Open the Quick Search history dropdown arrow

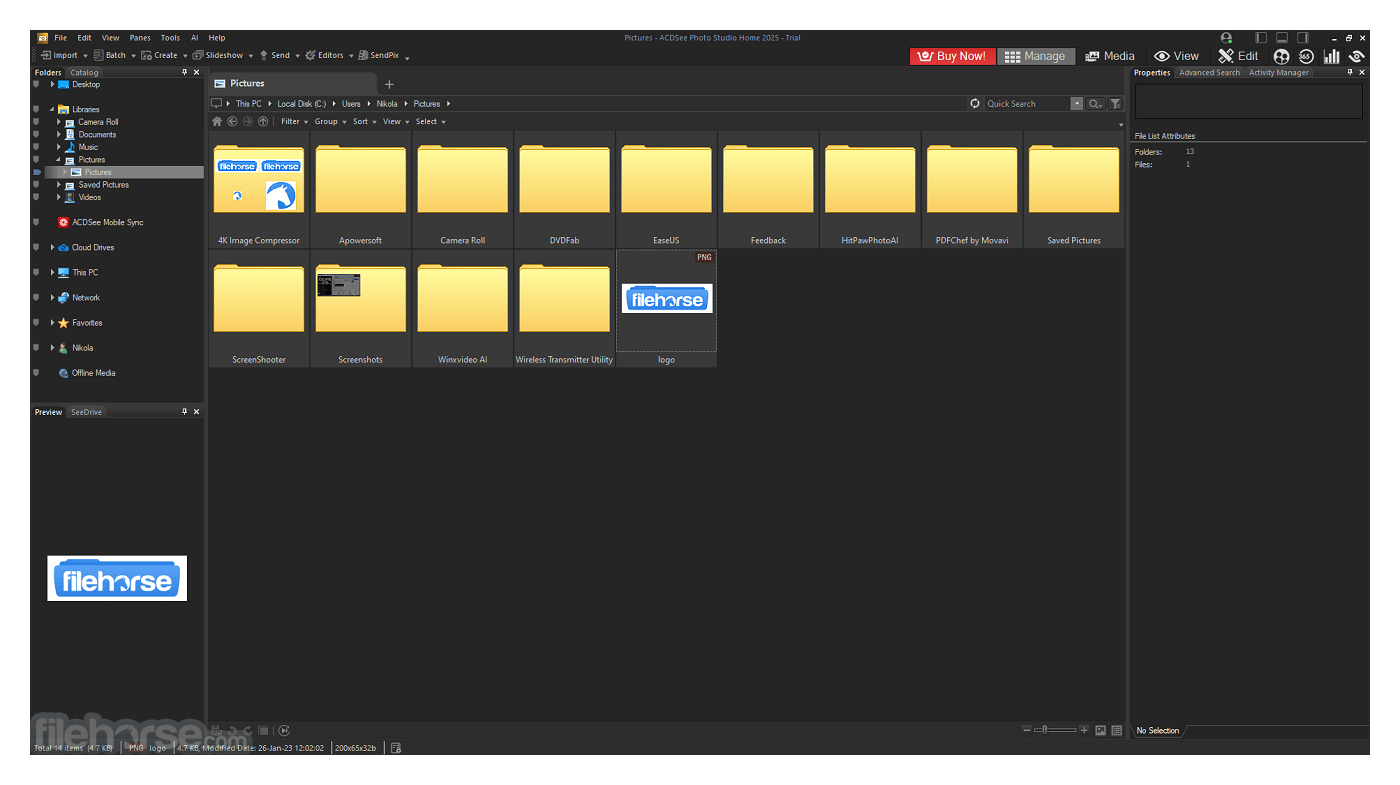click(x=1077, y=104)
